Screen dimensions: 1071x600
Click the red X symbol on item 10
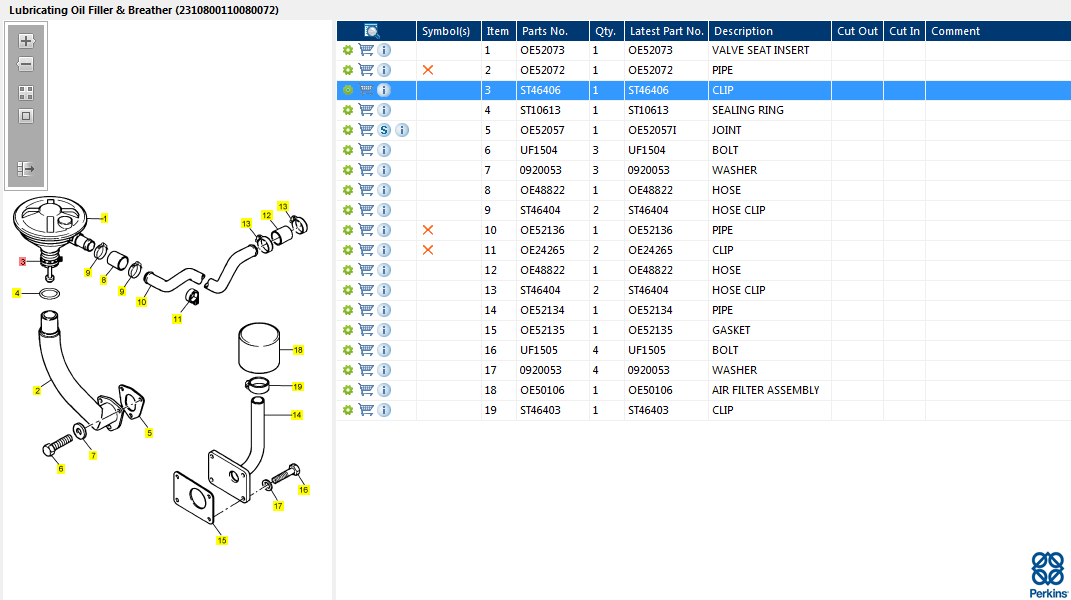[x=428, y=230]
